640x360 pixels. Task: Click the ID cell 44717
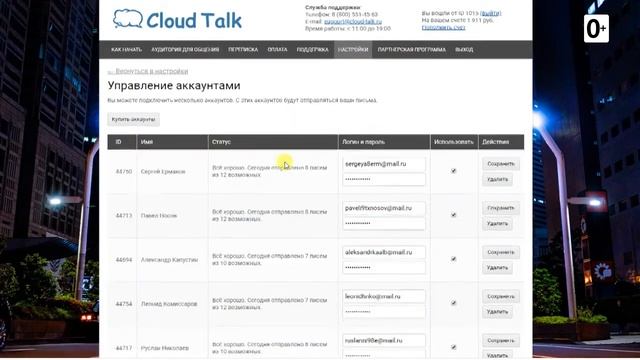124,348
